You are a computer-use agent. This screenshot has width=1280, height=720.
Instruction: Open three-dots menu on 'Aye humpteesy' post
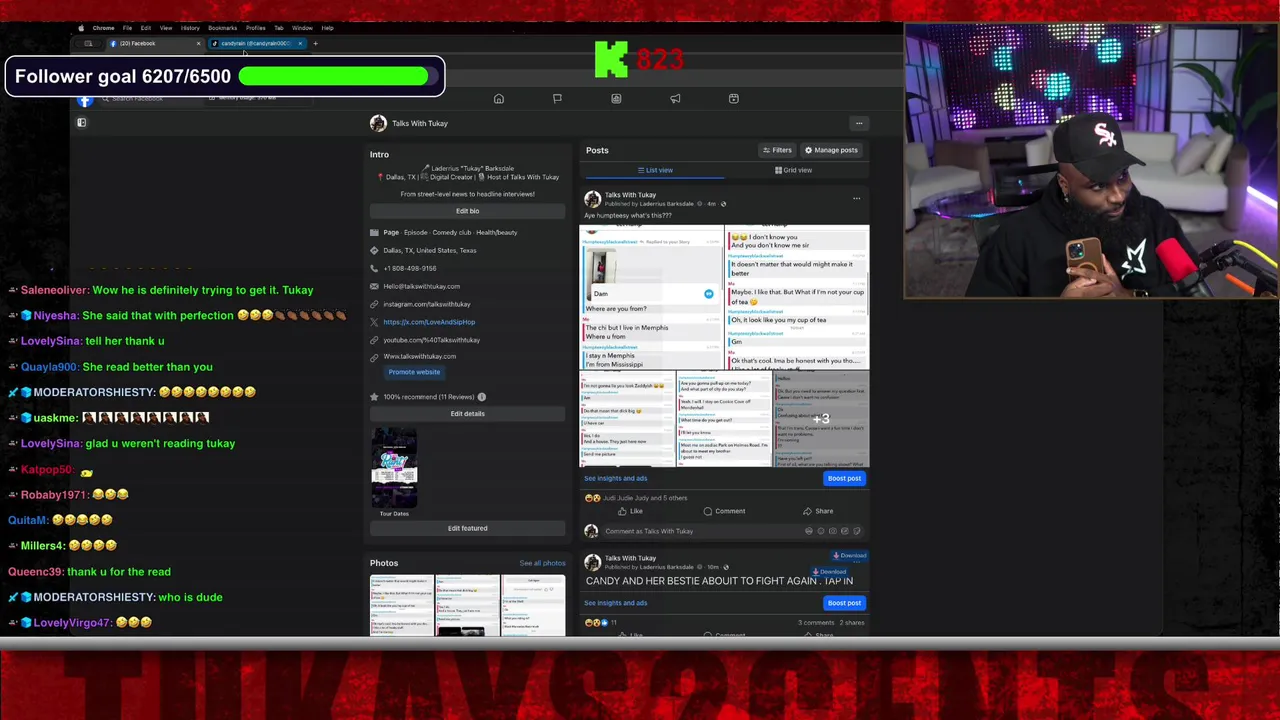pos(856,198)
